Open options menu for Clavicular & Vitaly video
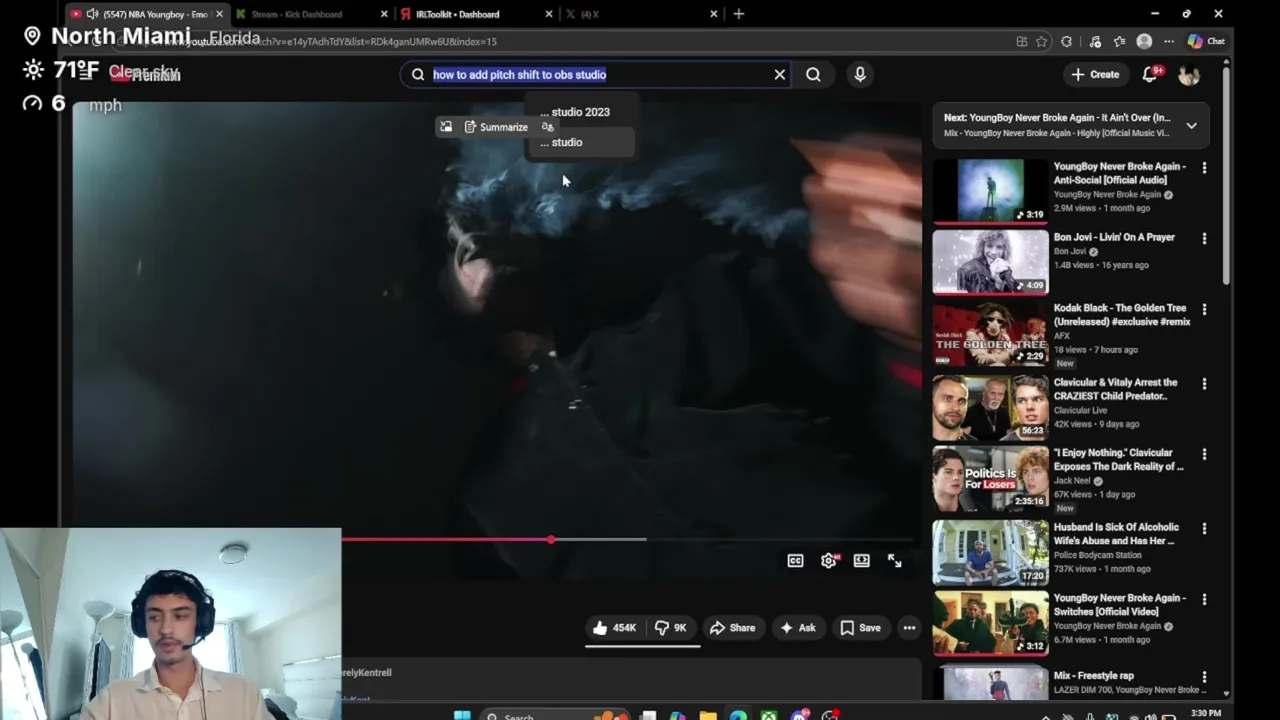The width and height of the screenshot is (1280, 720). [x=1204, y=384]
